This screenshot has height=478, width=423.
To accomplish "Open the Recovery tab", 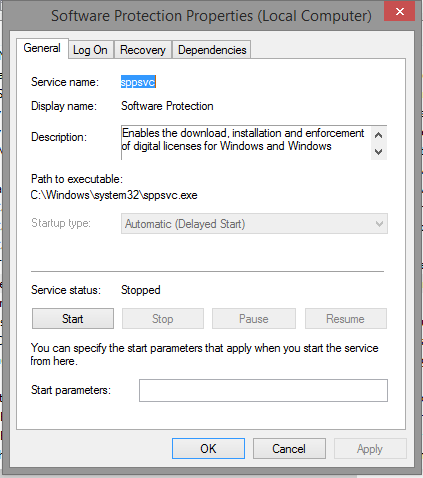I will (143, 50).
